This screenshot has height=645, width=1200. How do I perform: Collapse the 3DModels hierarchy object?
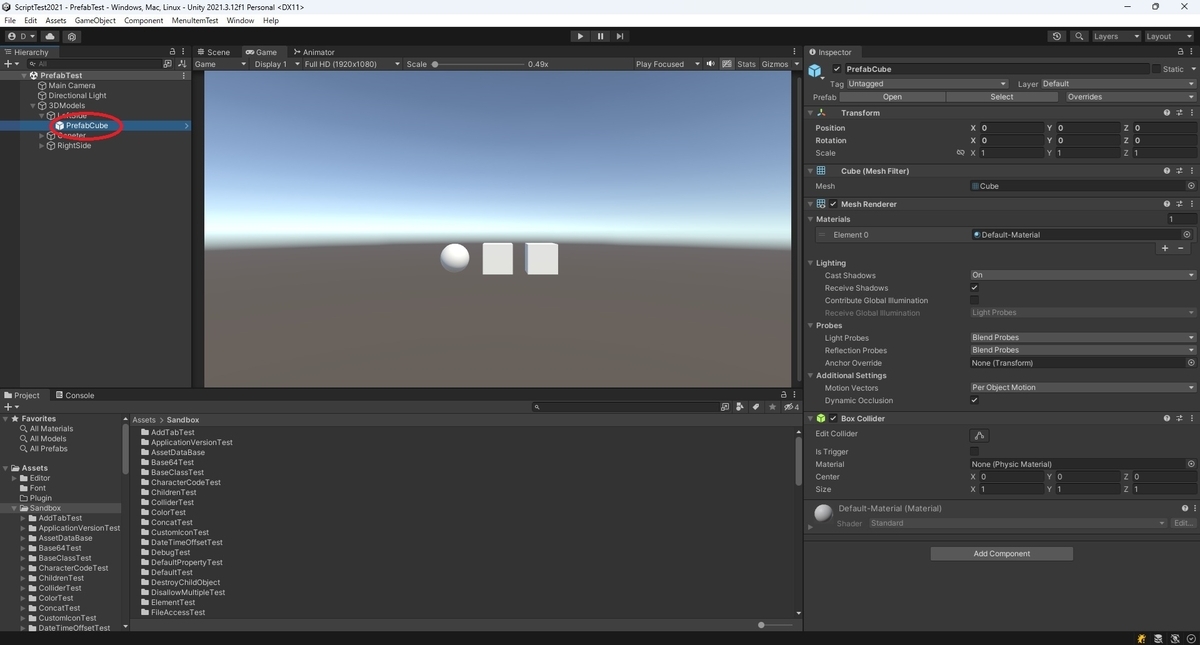[x=34, y=105]
